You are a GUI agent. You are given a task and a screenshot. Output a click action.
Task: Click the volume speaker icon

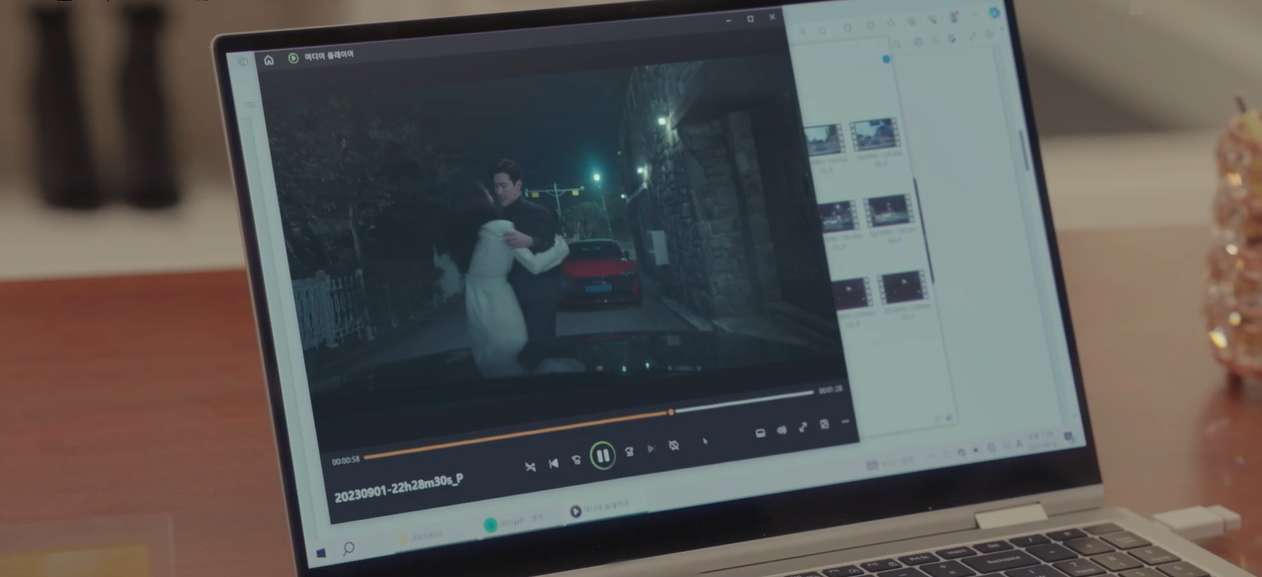coord(782,430)
